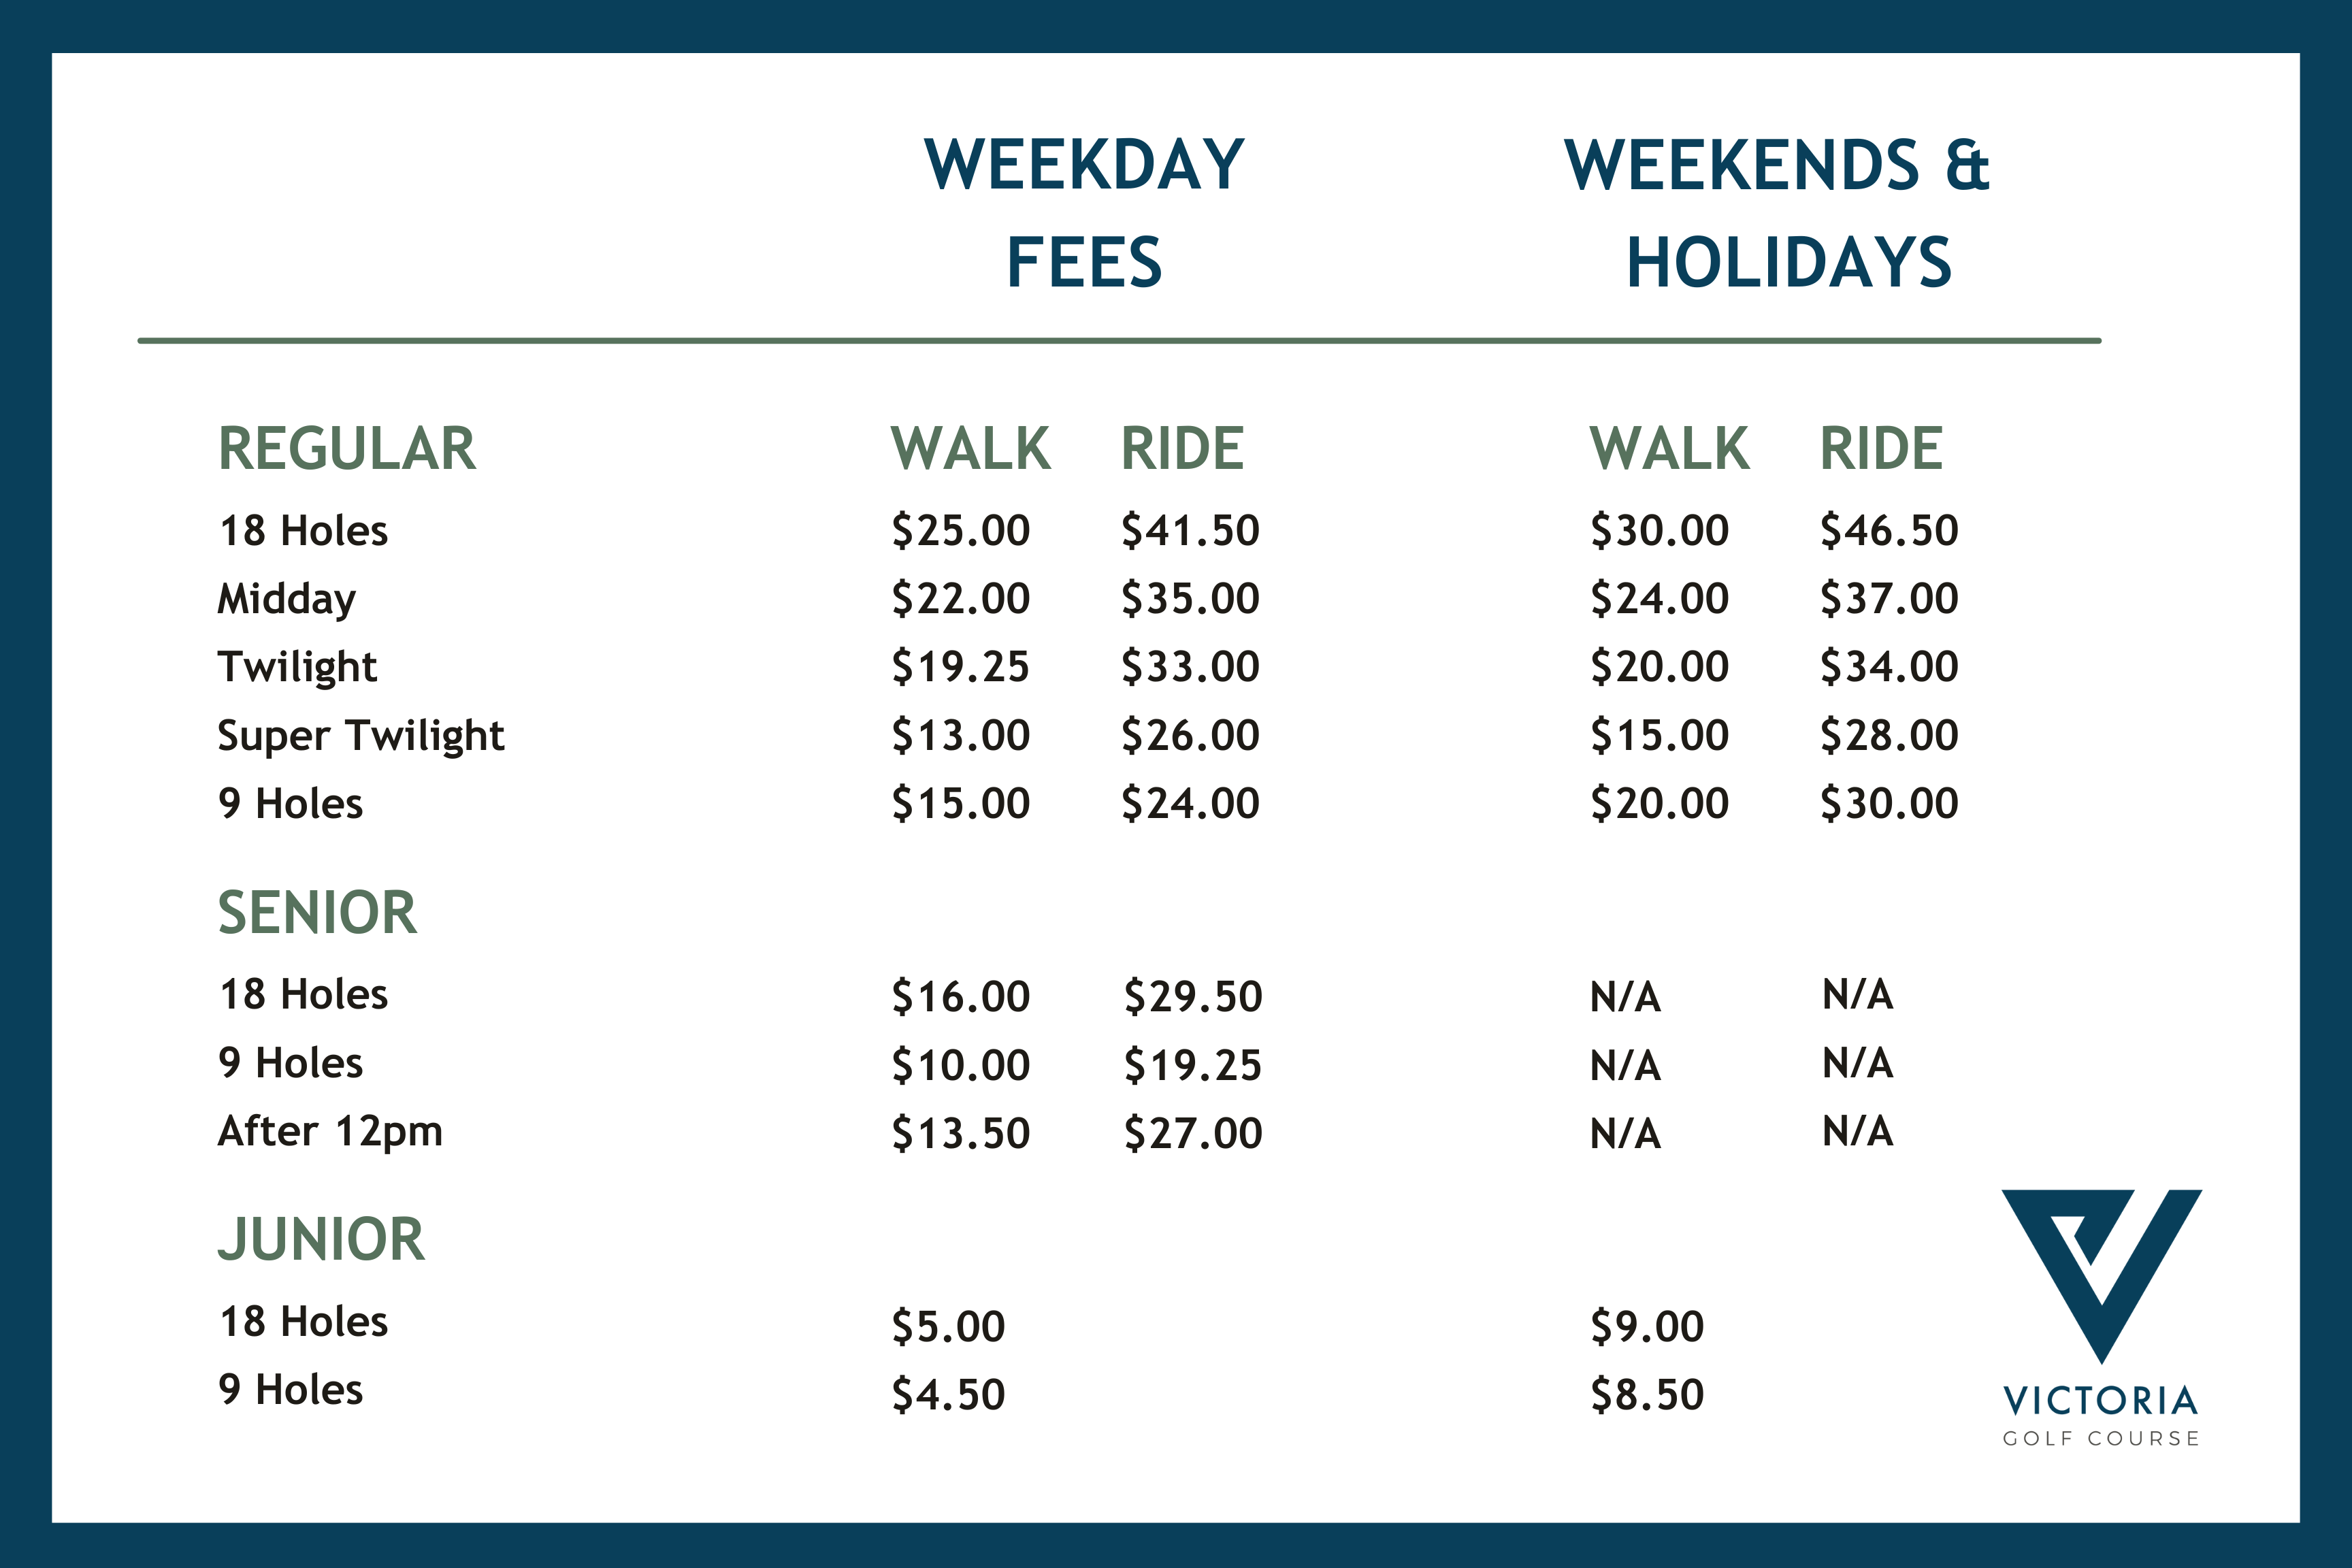Click the weekday RIDE column header
This screenshot has height=1568, width=2352.
(1182, 448)
